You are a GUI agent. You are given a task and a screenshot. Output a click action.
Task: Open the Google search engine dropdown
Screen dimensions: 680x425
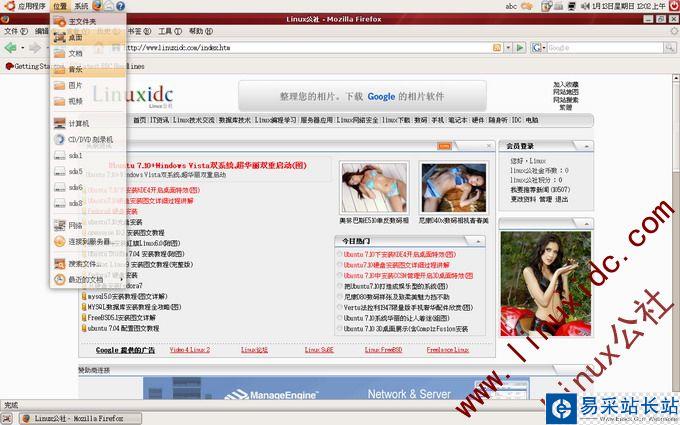538,47
